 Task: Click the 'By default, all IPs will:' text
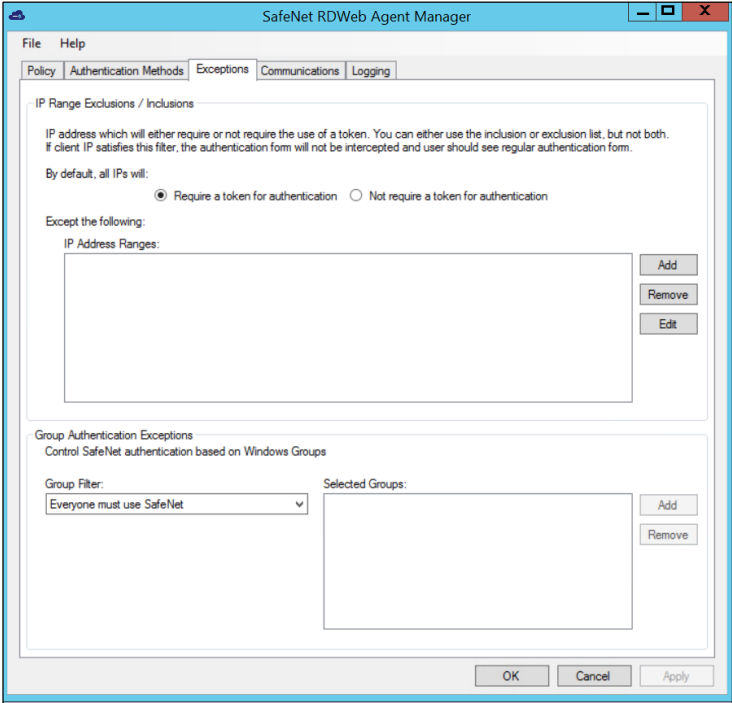click(97, 174)
